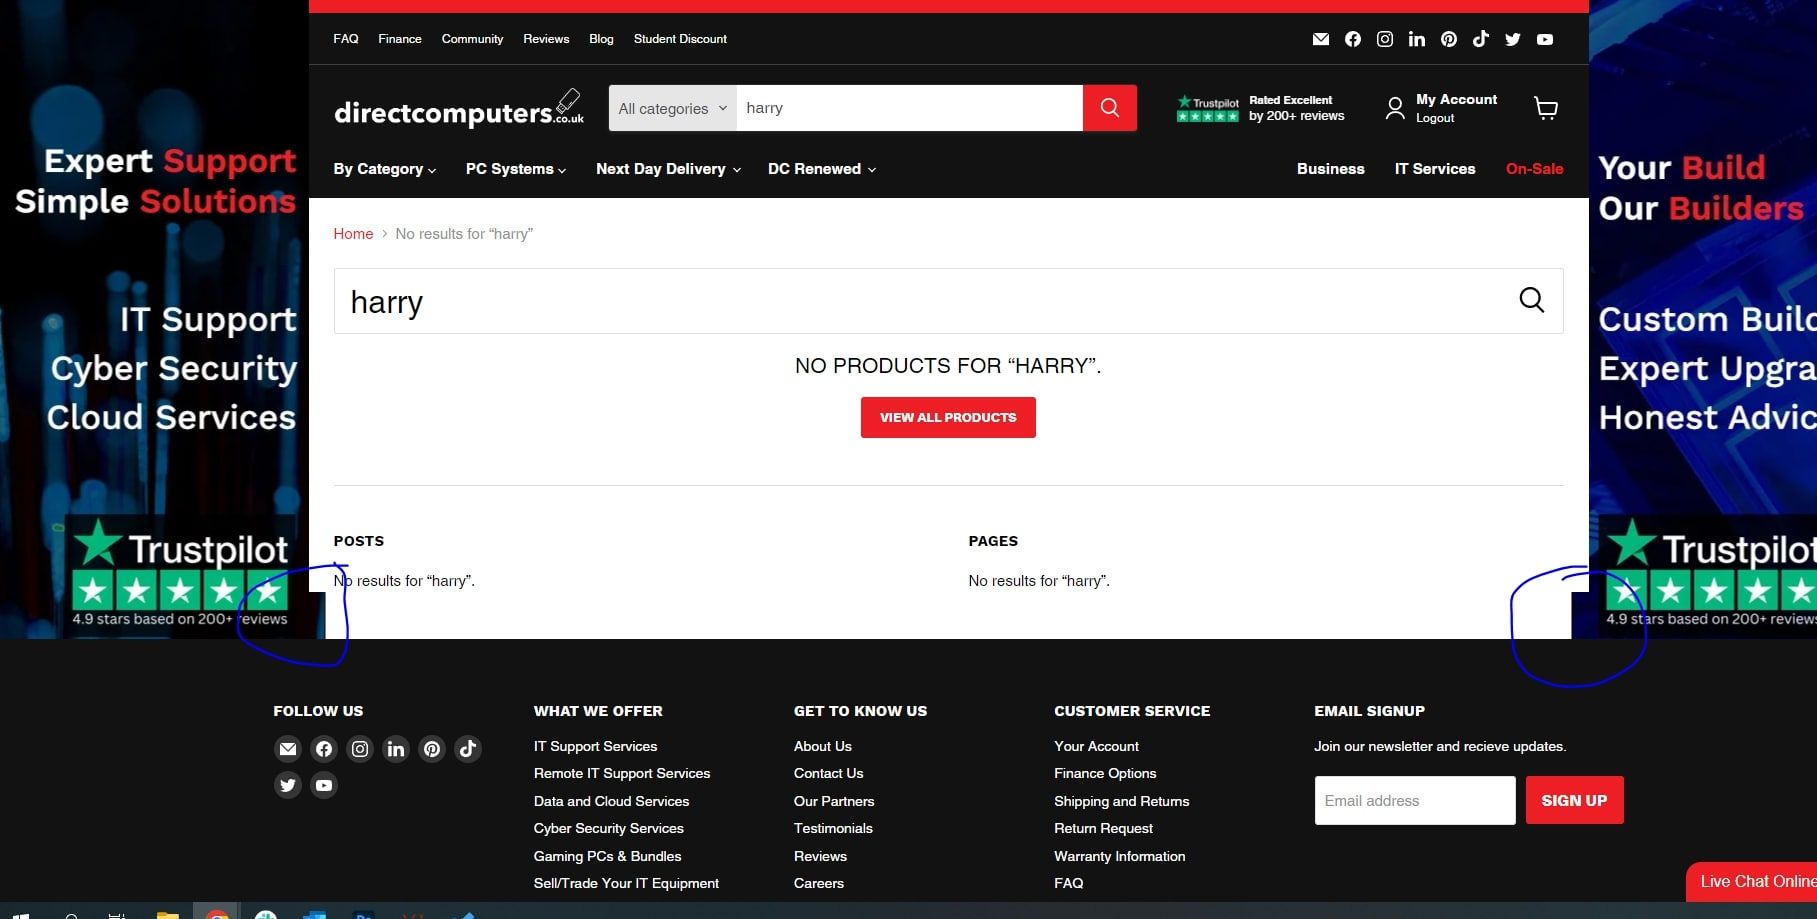The width and height of the screenshot is (1817, 919).
Task: Click the magnifier icon in the large results search box
Action: pos(1531,300)
